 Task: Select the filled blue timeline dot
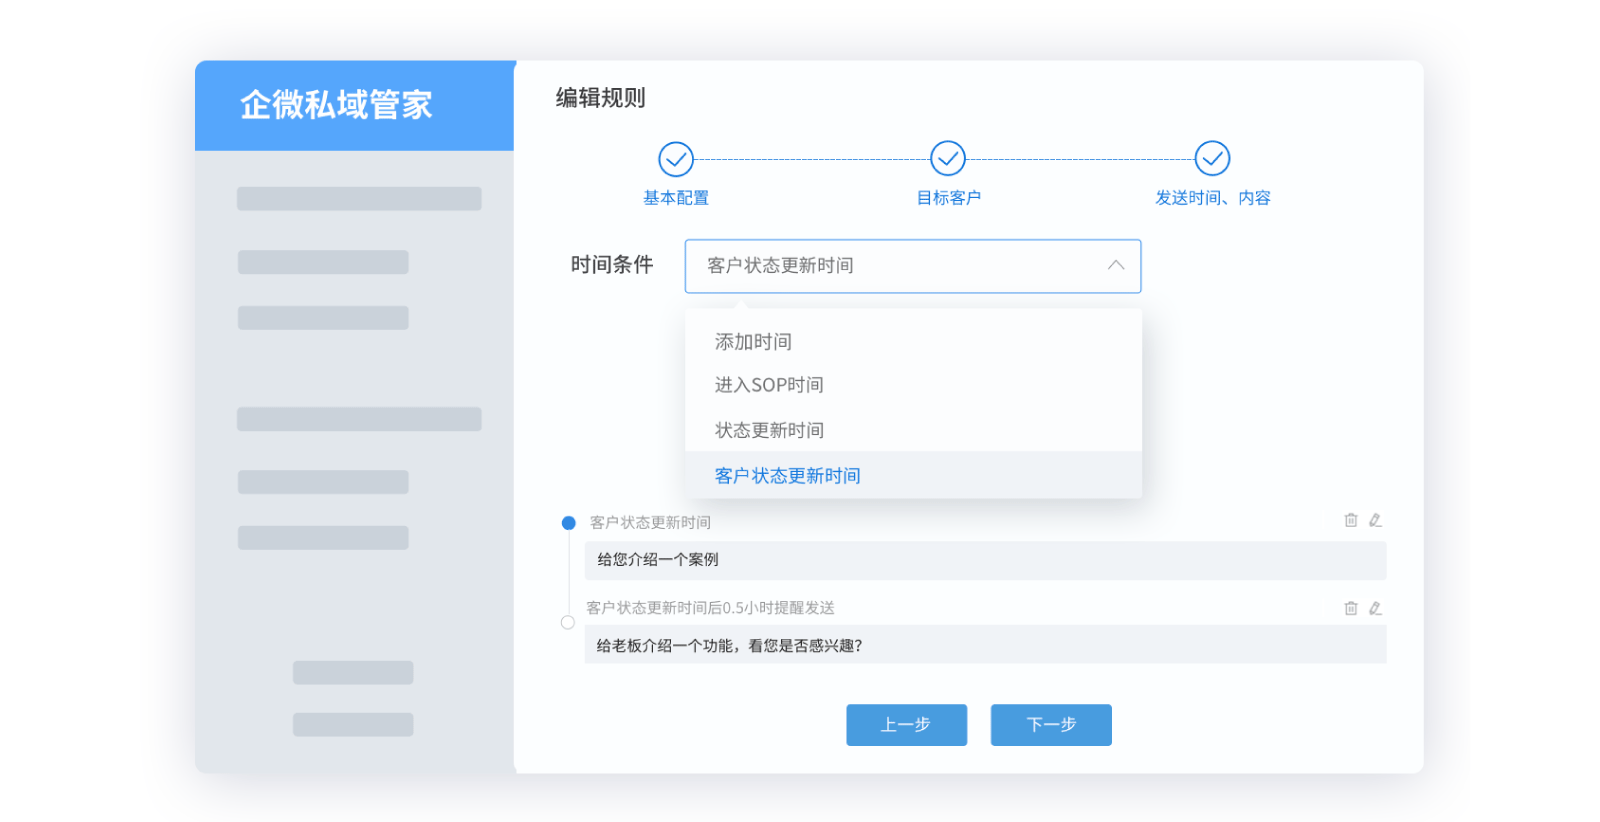click(569, 523)
